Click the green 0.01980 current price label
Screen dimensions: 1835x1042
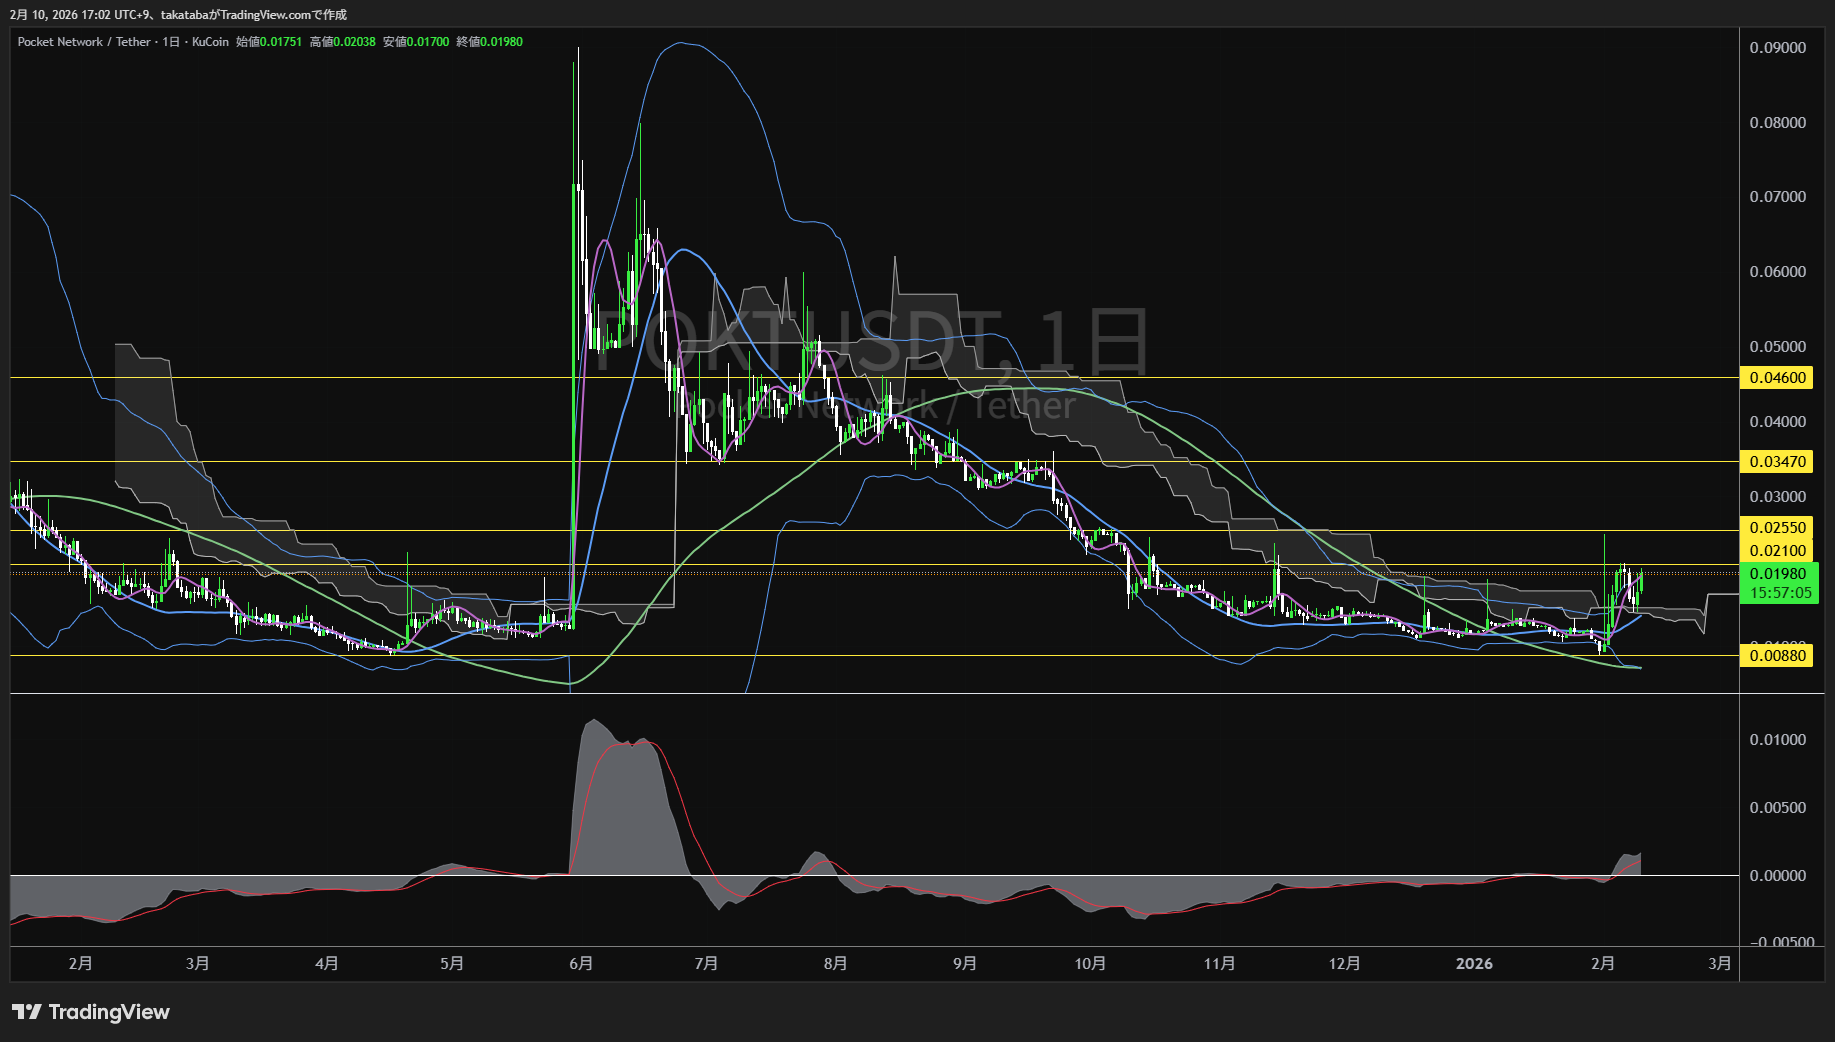pos(1777,574)
